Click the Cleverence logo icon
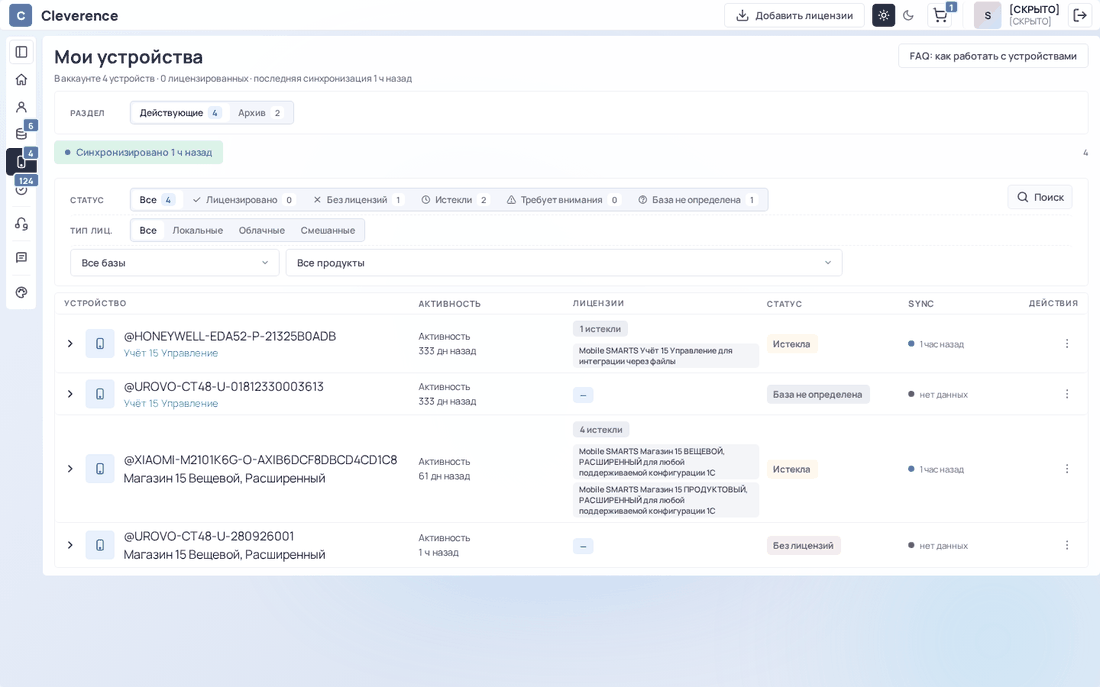This screenshot has height=687, width=1100. pos(20,15)
